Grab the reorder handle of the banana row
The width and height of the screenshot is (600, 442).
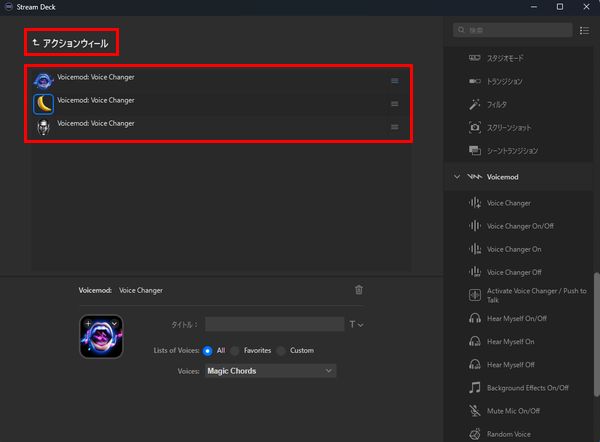(395, 104)
